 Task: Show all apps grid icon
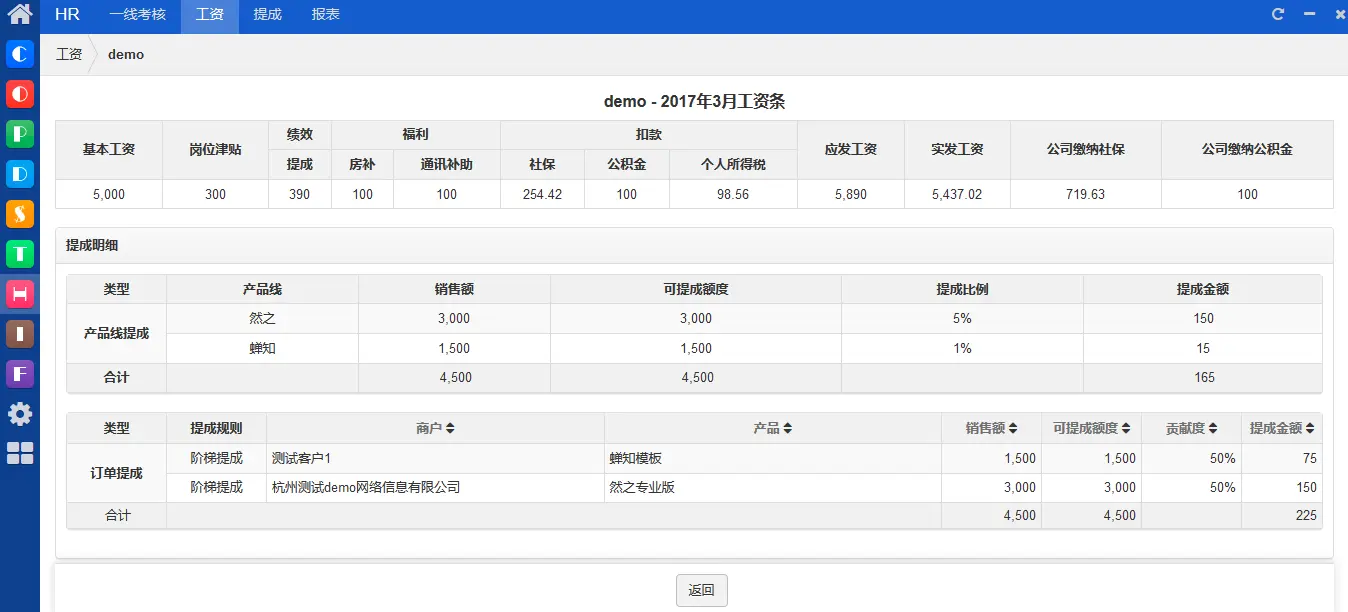point(20,453)
